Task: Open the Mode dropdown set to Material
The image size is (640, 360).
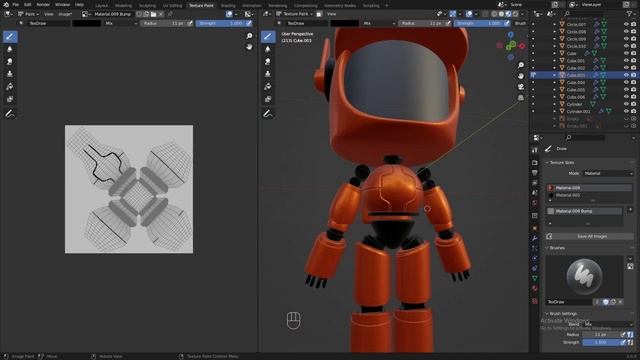Action: (608, 173)
